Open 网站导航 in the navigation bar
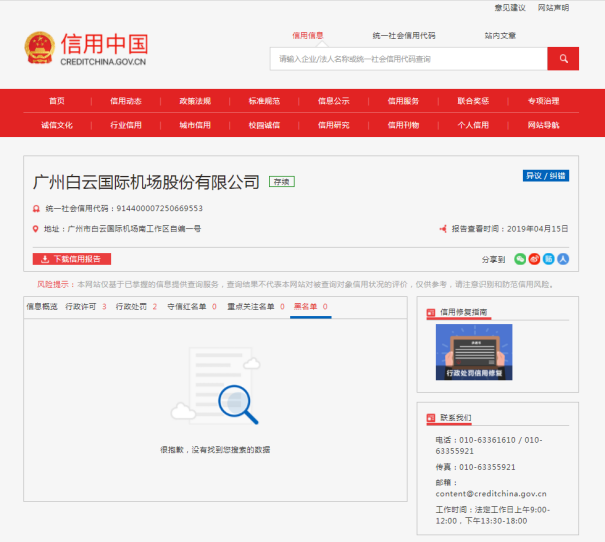 pos(543,125)
